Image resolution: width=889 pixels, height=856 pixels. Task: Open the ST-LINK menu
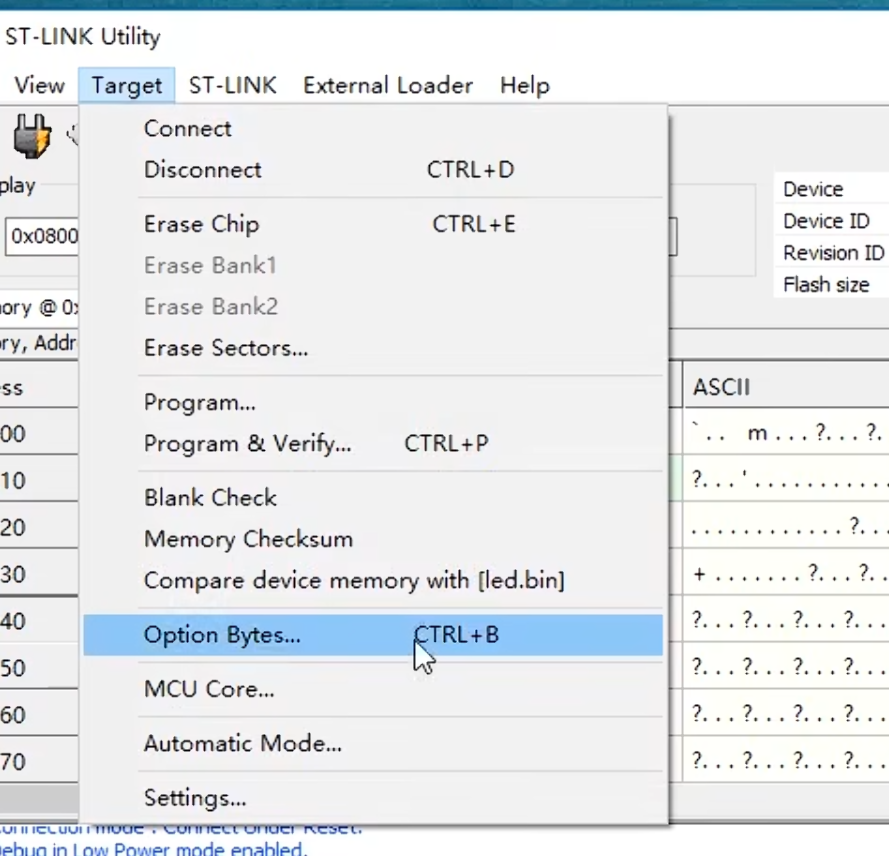pos(232,86)
